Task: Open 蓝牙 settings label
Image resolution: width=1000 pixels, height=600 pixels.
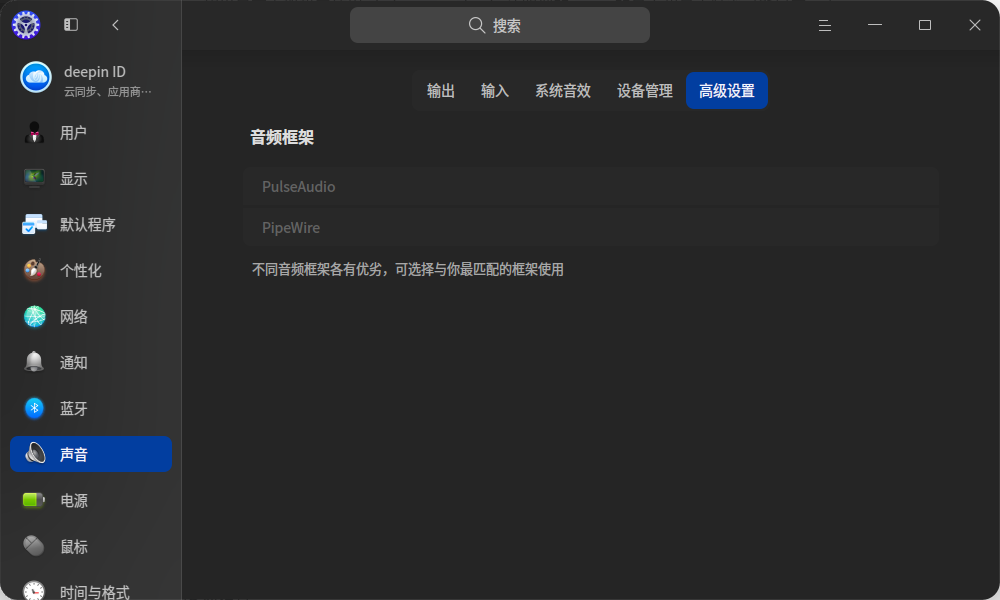Action: pyautogui.click(x=73, y=408)
